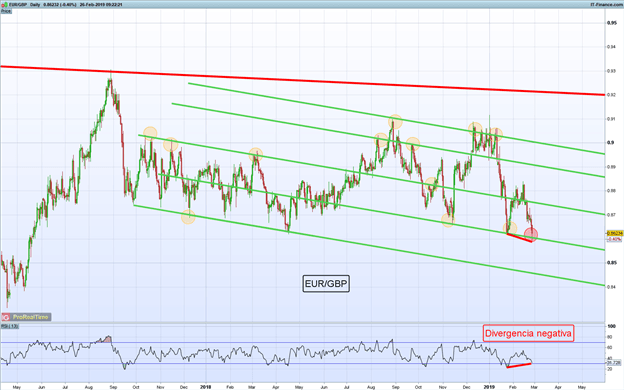This screenshot has height=390, width=624.
Task: Select the Divergencia negativa annotation box
Action: pyautogui.click(x=528, y=333)
